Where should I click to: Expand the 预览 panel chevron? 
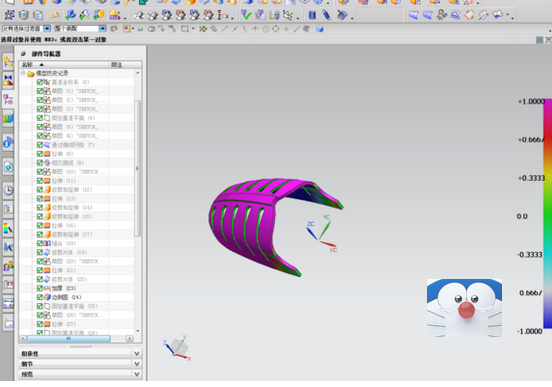tap(137, 374)
